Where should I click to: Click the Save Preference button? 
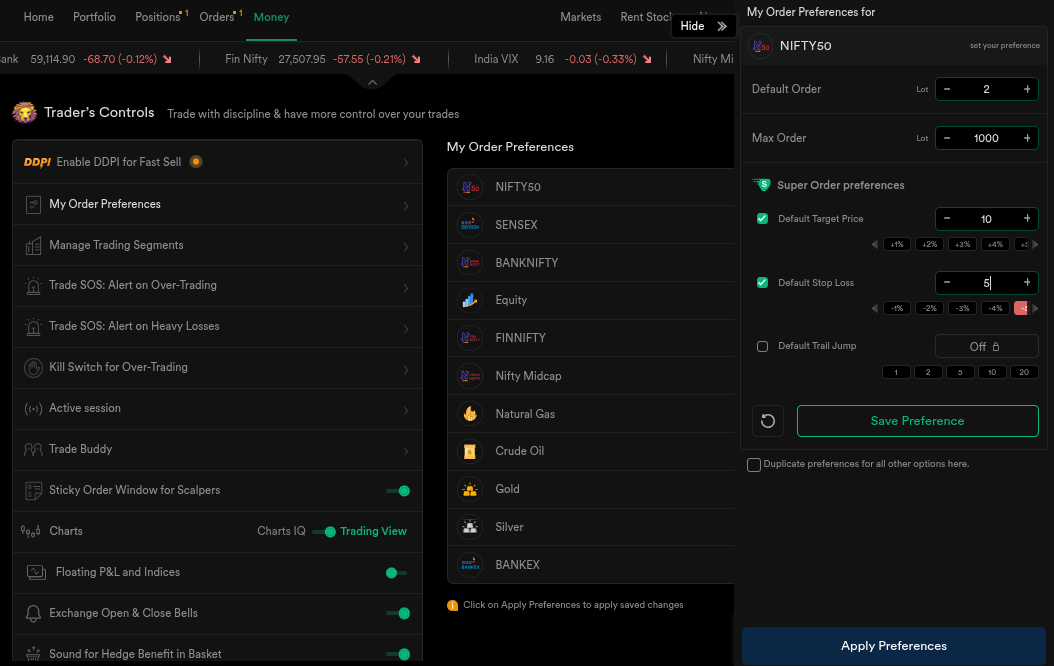[x=917, y=421]
